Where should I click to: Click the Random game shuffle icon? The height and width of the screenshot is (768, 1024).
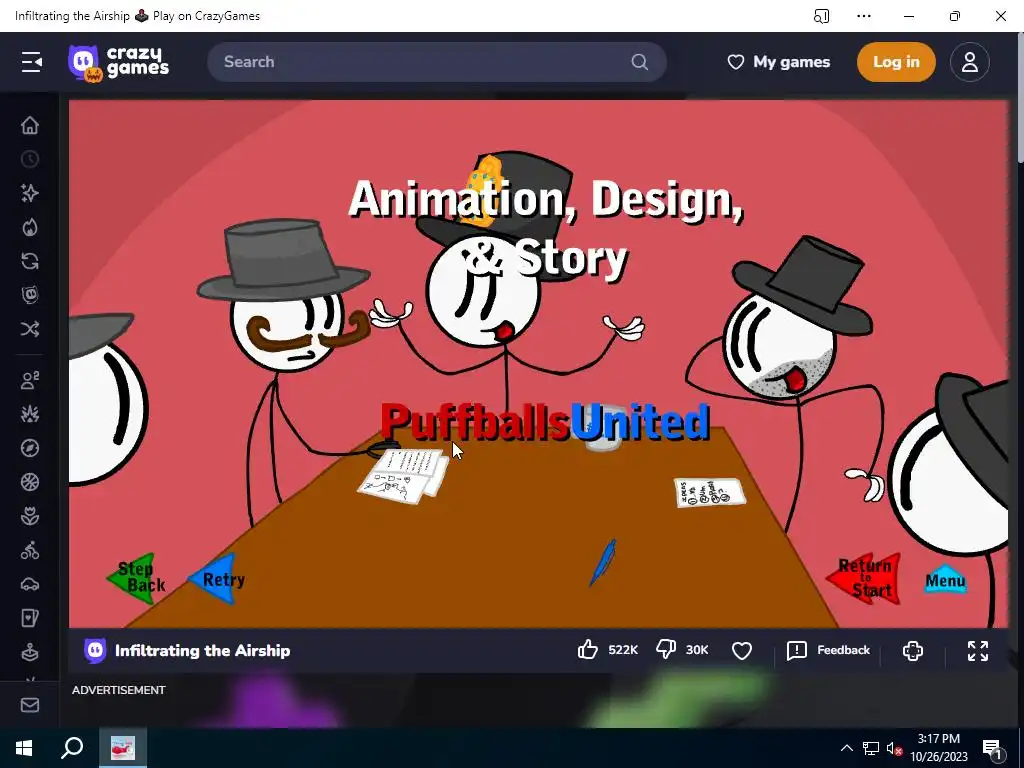(30, 328)
